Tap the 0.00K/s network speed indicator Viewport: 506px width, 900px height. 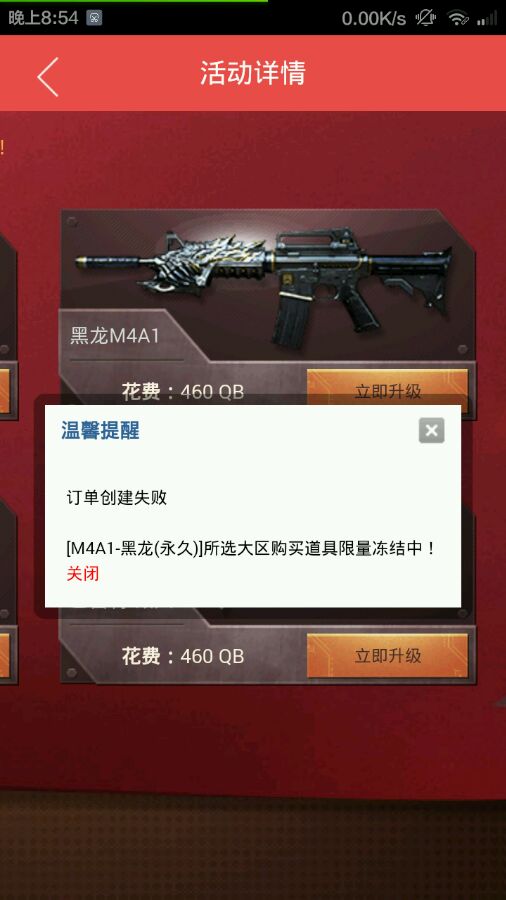click(373, 18)
